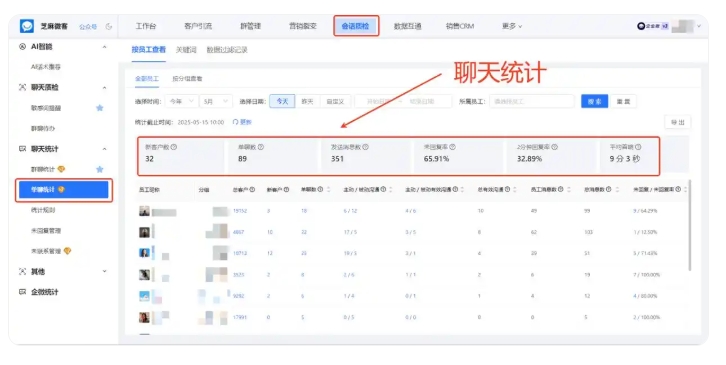Select the 自定义 date option
The image size is (726, 365).
[335, 101]
